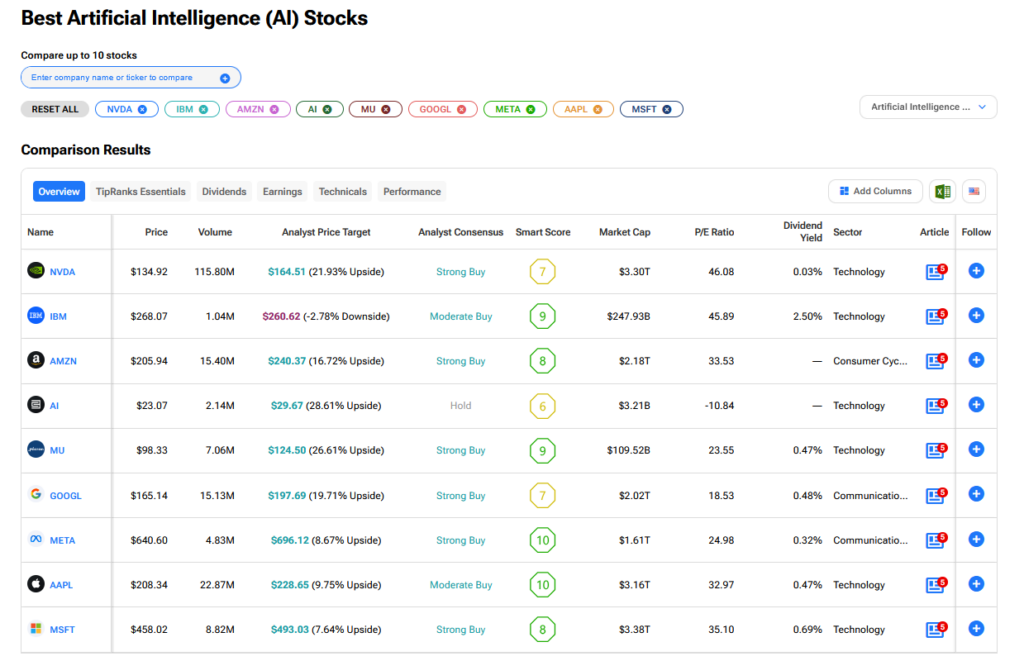This screenshot has width=1024, height=661.
Task: Open the GOOGL ticker link
Action: [66, 496]
